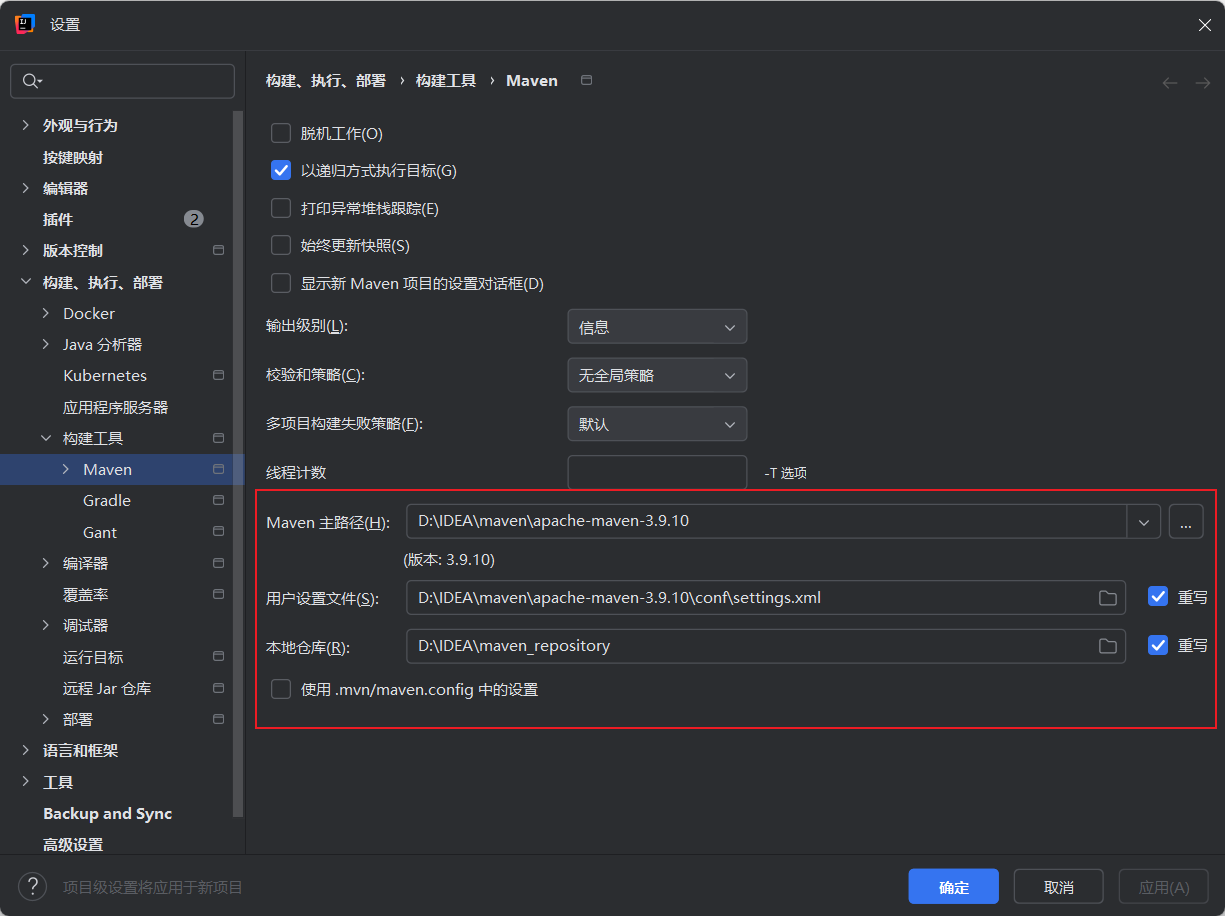Click the project-level icon beside 运行目标
The image size is (1225, 916).
coord(218,657)
